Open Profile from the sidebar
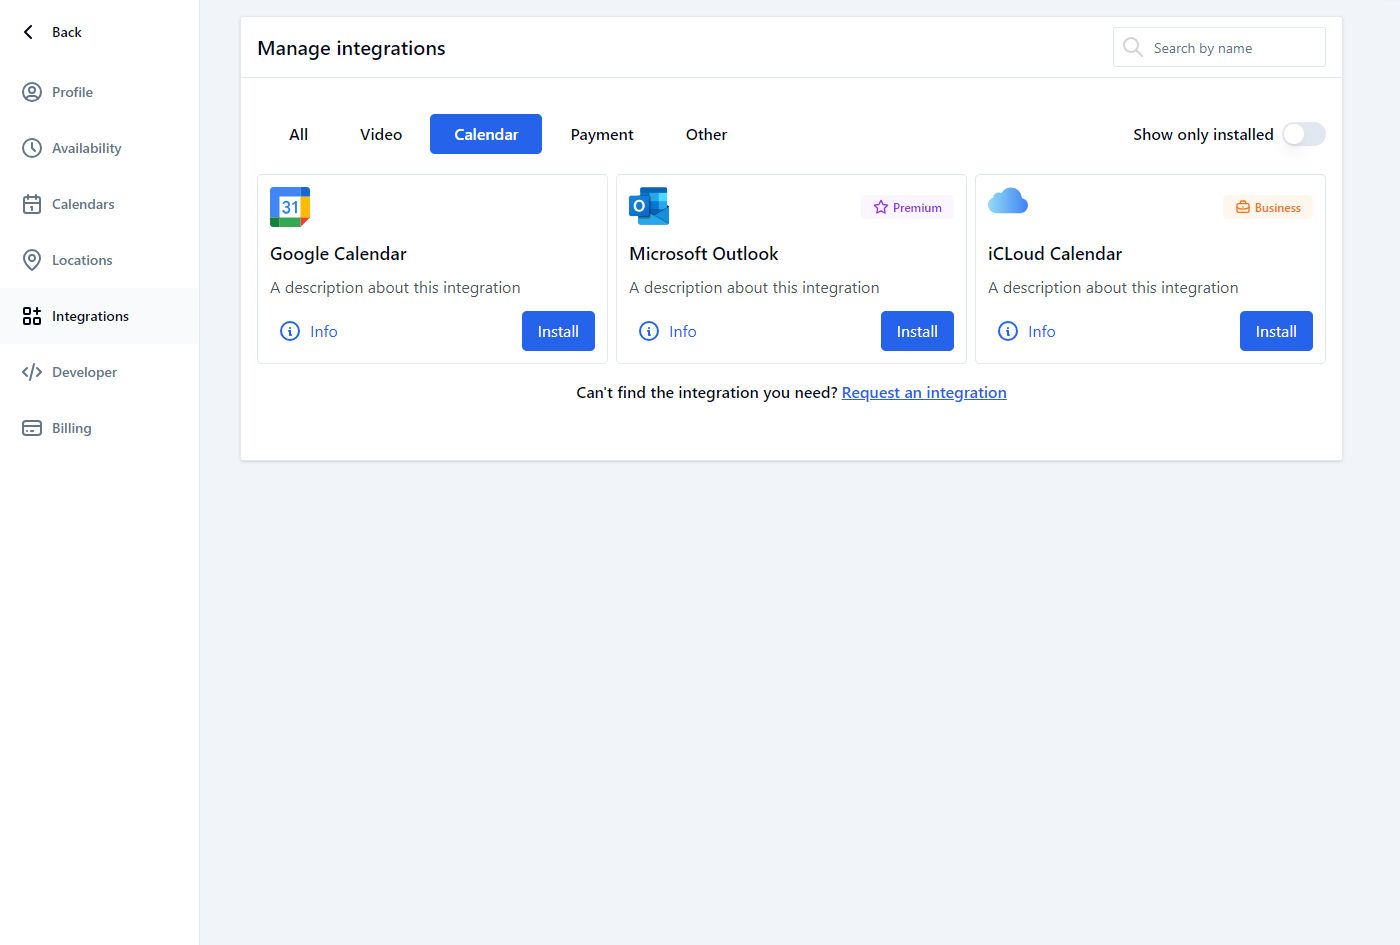This screenshot has width=1400, height=945. coord(72,92)
